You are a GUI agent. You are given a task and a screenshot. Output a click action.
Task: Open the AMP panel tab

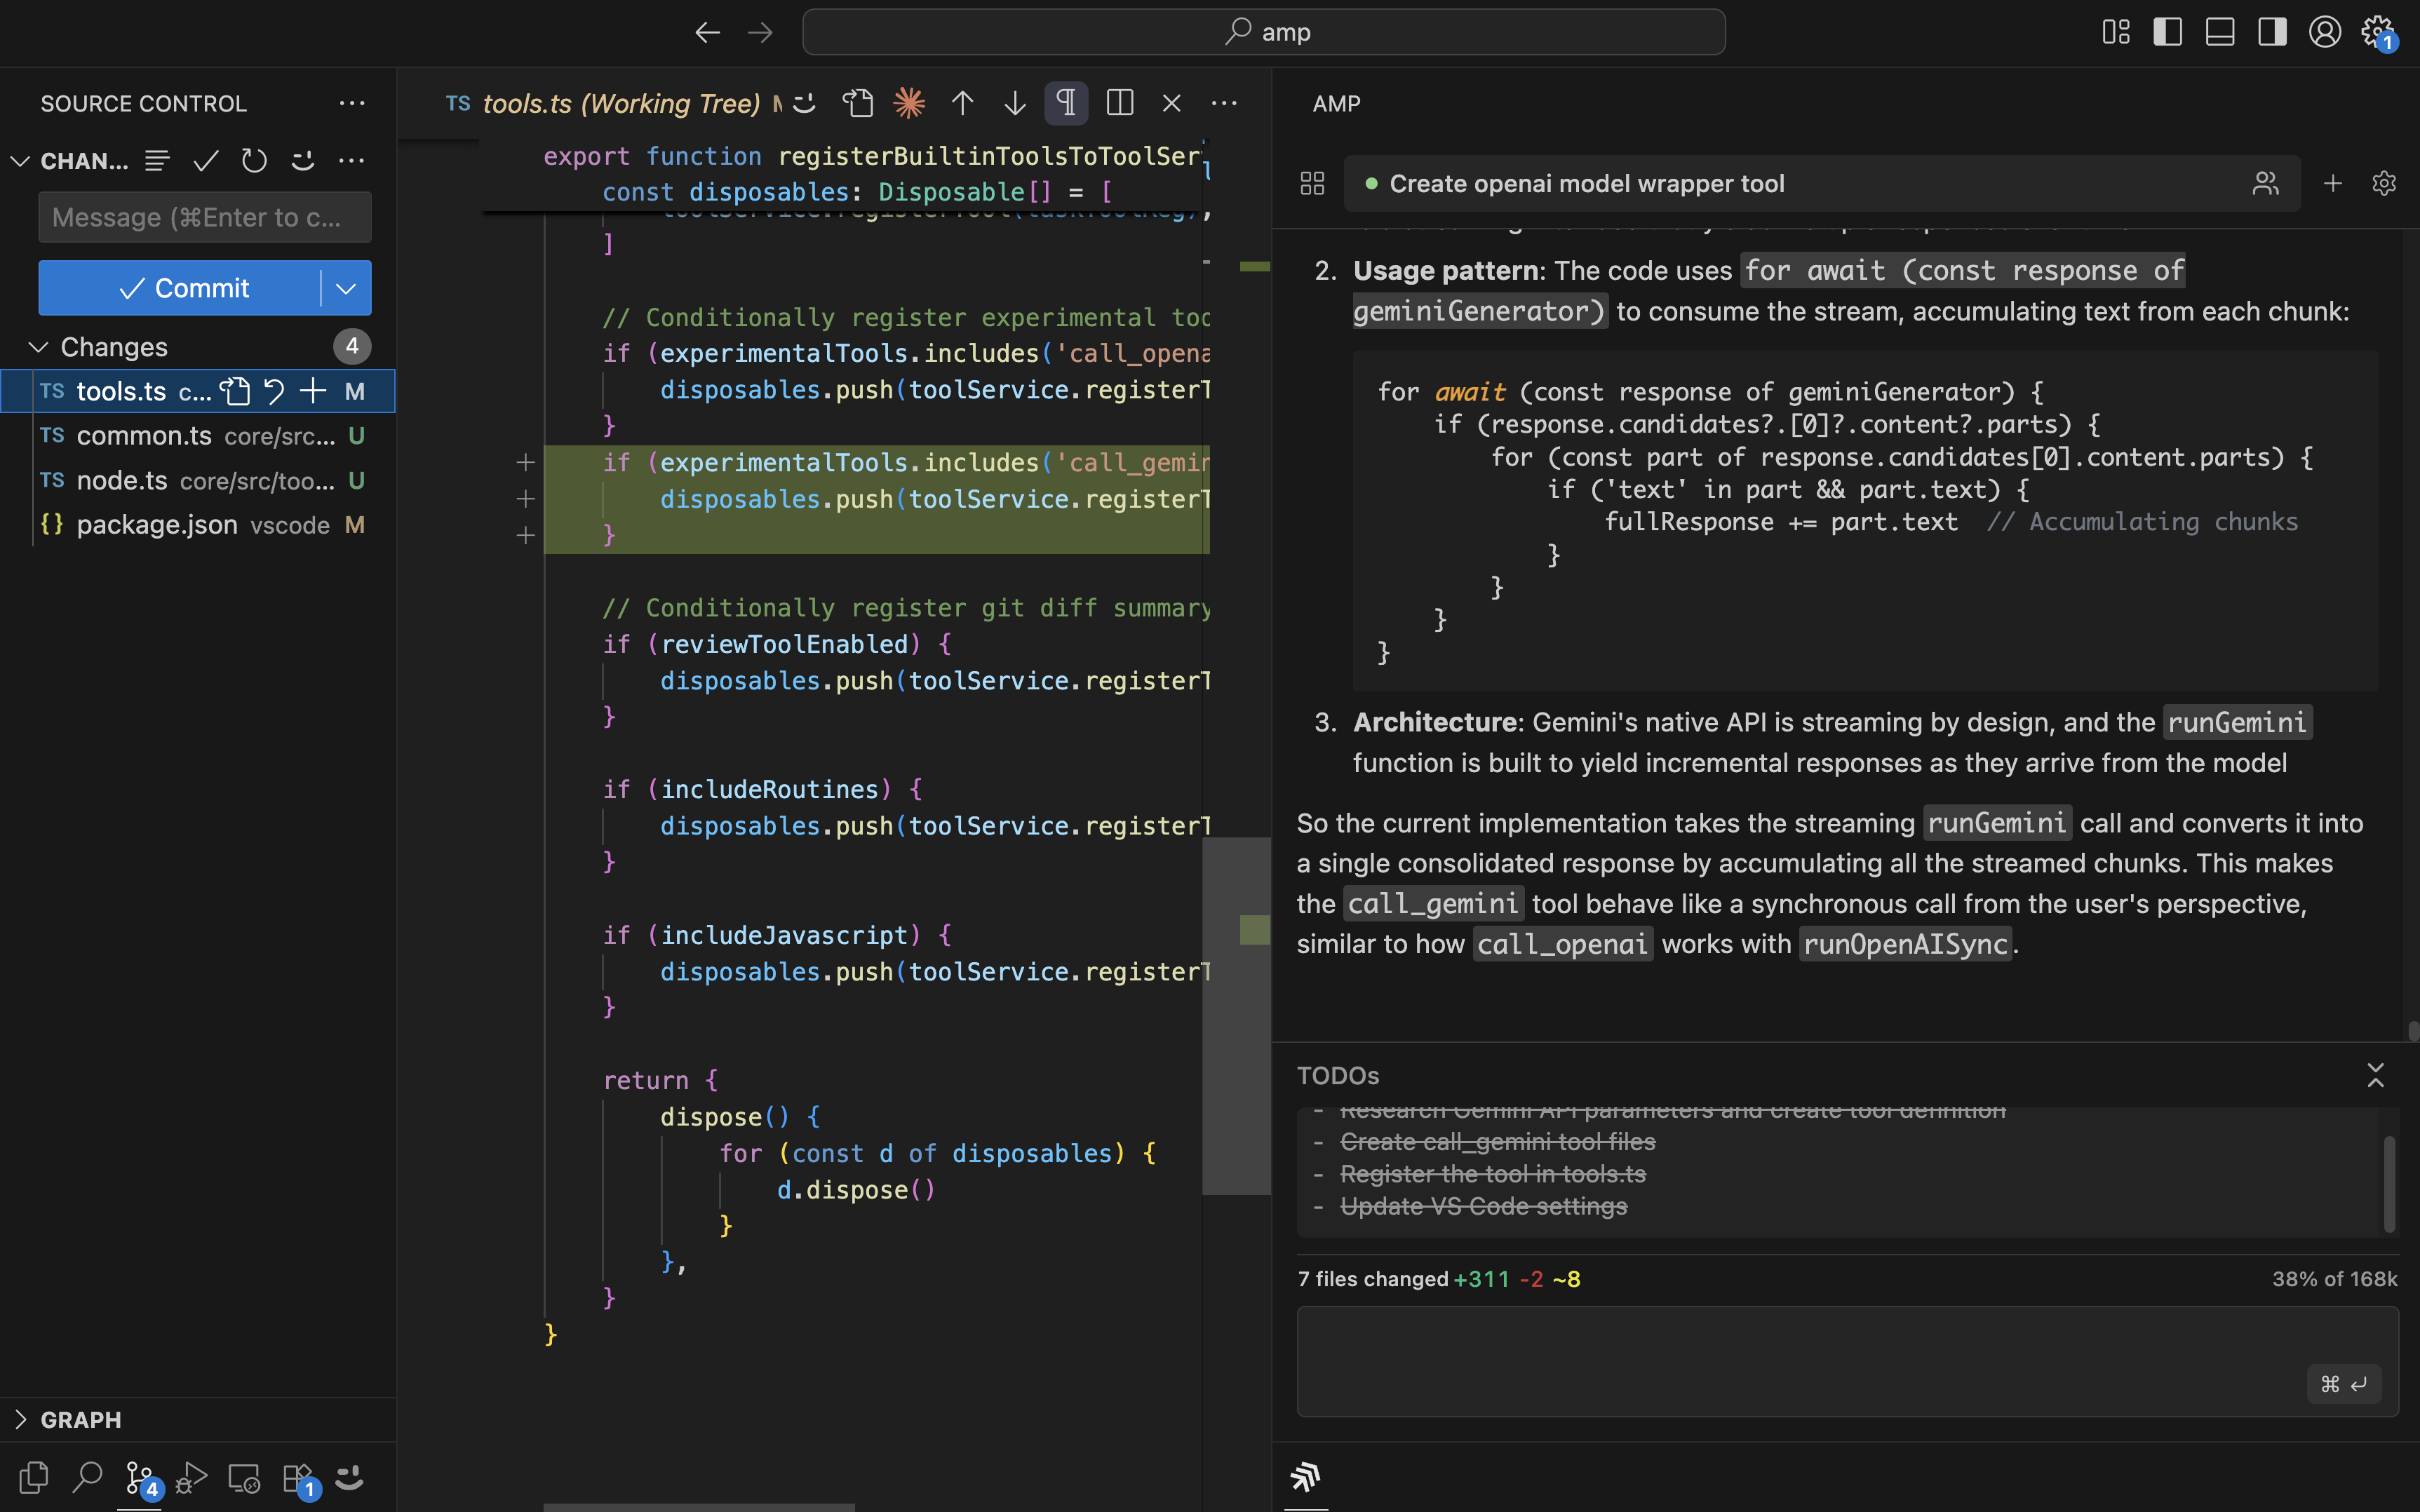[x=1336, y=103]
